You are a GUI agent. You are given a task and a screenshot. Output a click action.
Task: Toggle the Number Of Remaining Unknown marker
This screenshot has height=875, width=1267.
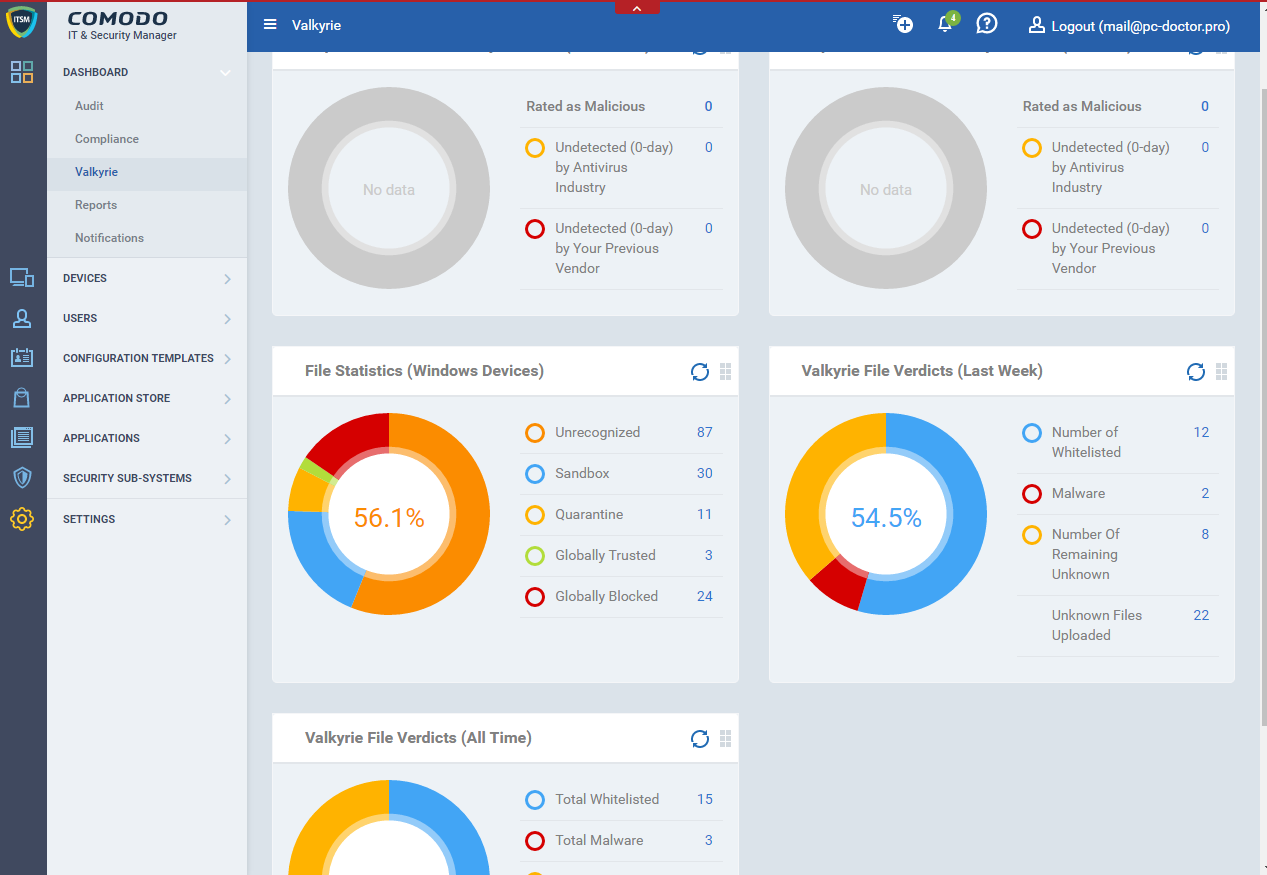coord(1032,535)
